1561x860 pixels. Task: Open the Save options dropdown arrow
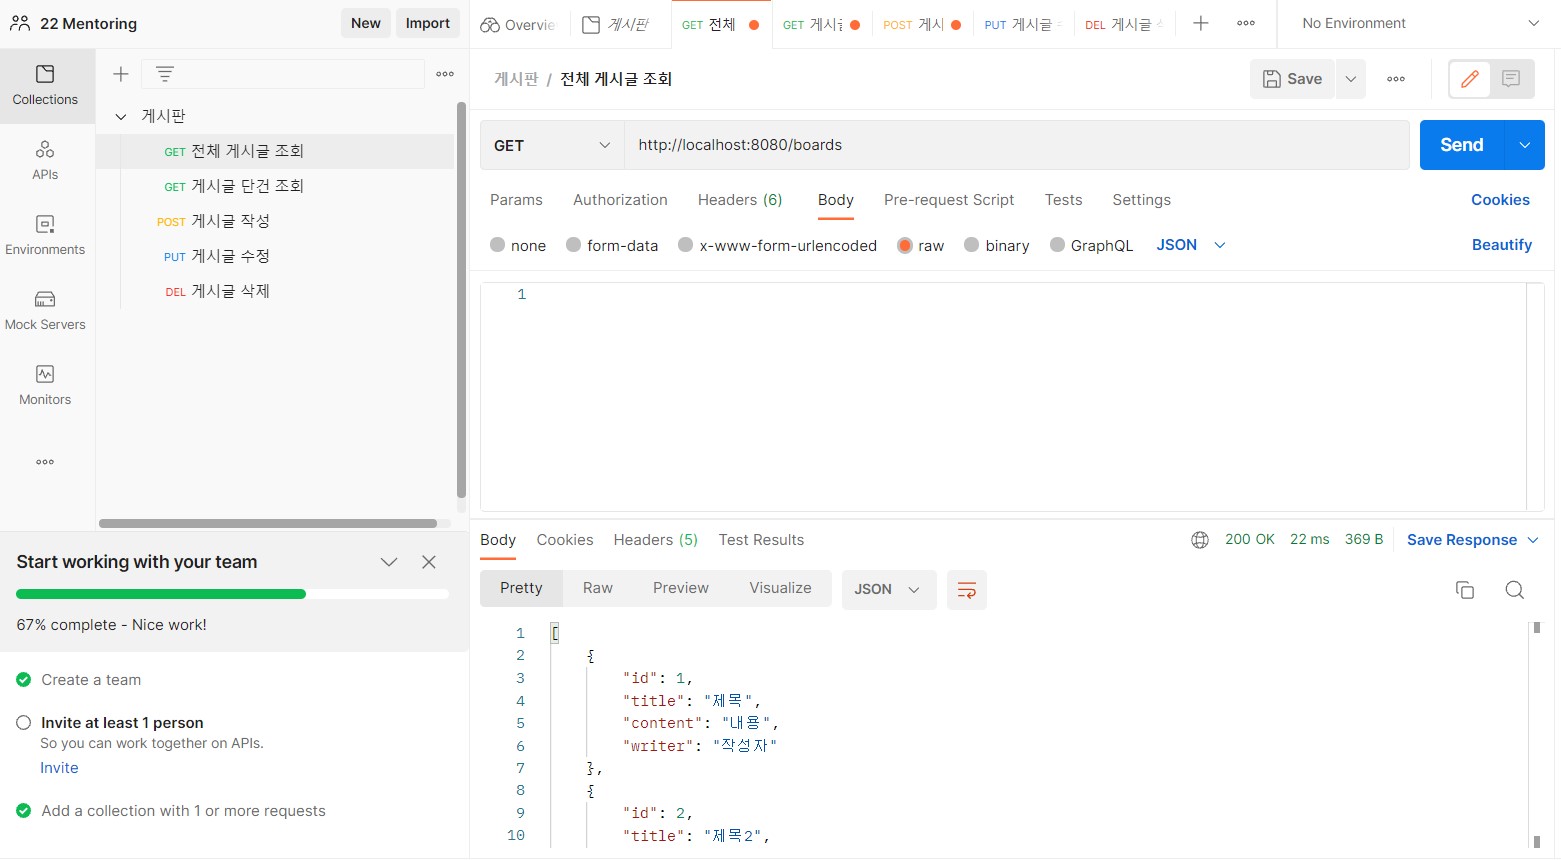(x=1350, y=79)
